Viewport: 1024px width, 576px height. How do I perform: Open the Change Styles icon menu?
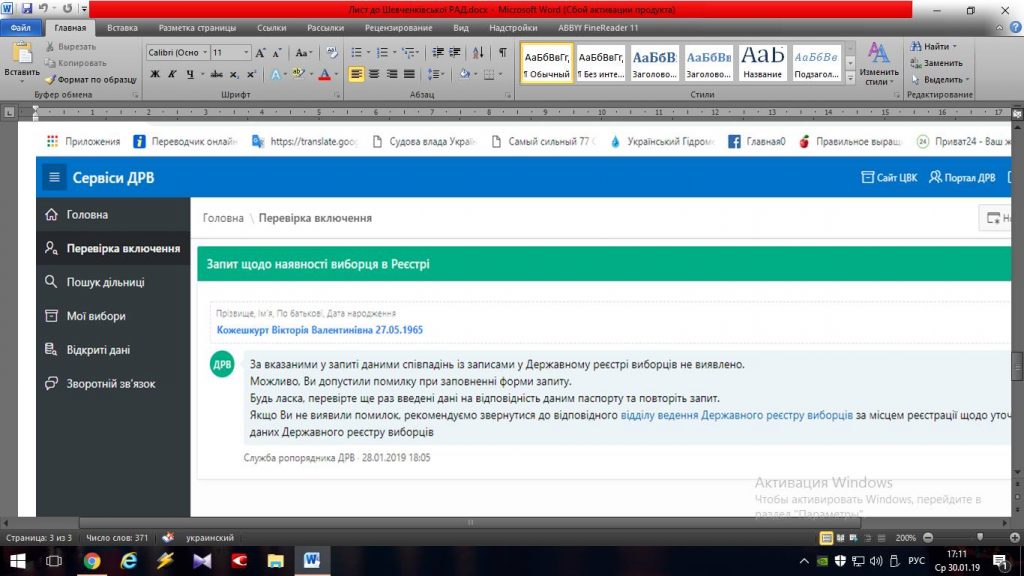(879, 63)
